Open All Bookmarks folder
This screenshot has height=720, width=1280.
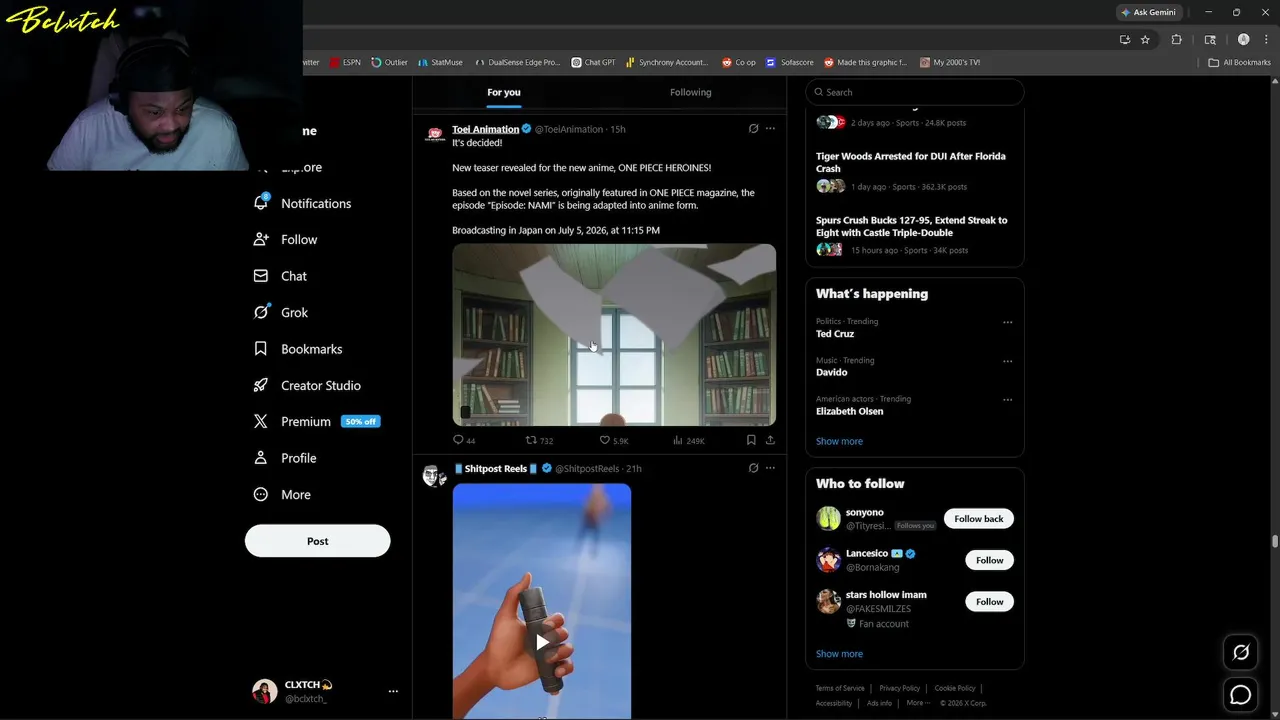1239,62
